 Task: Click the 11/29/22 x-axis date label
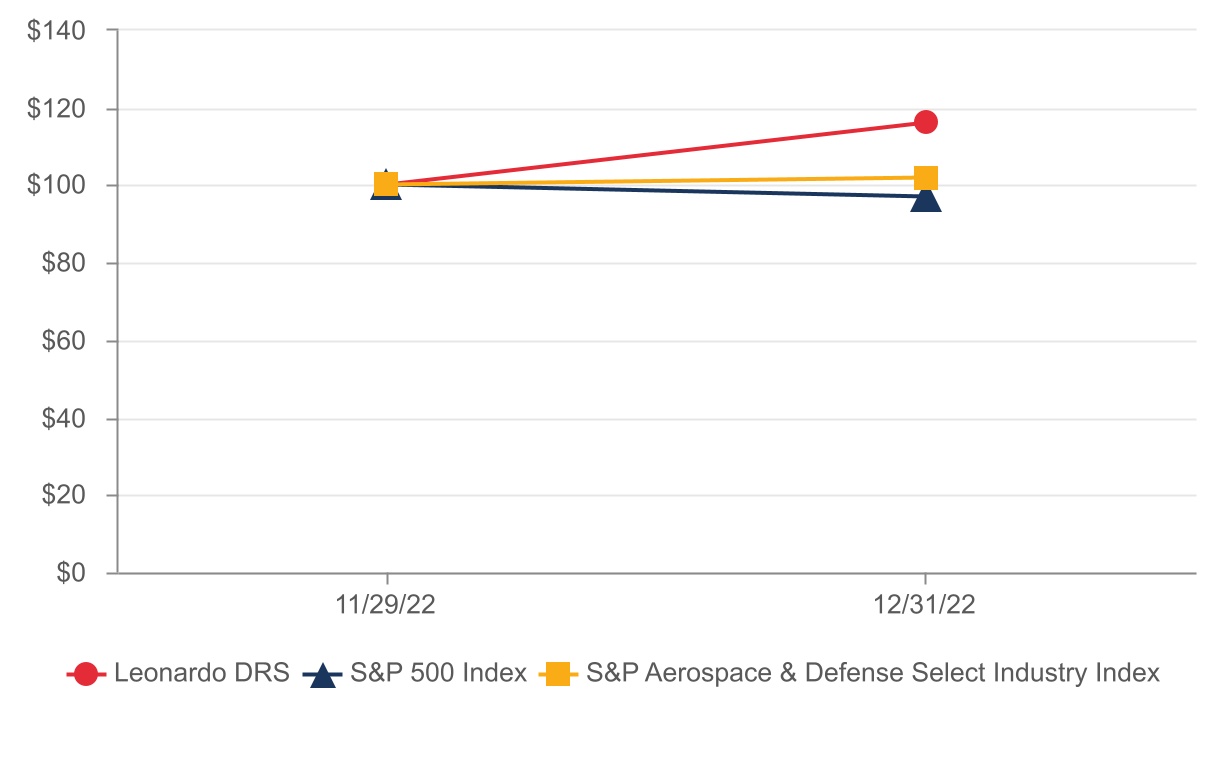point(386,607)
